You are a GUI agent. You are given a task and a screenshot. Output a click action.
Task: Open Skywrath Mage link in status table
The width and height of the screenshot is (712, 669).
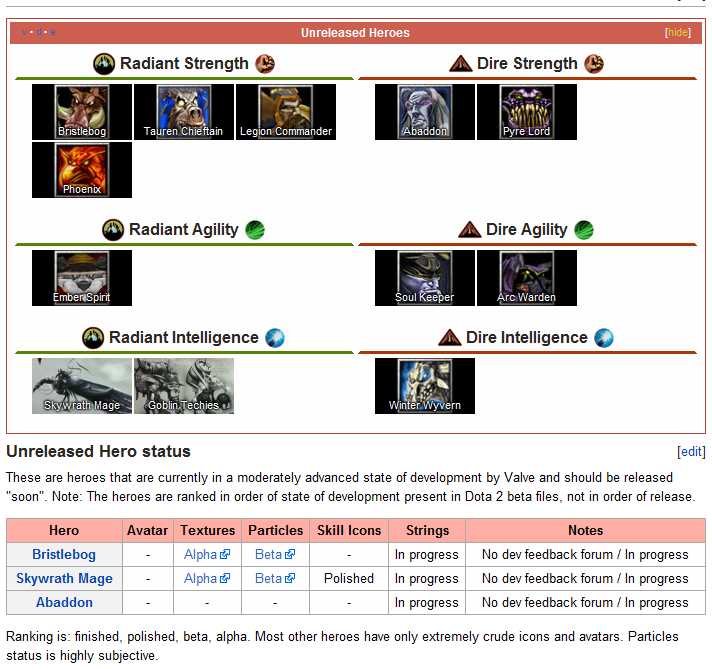[64, 578]
